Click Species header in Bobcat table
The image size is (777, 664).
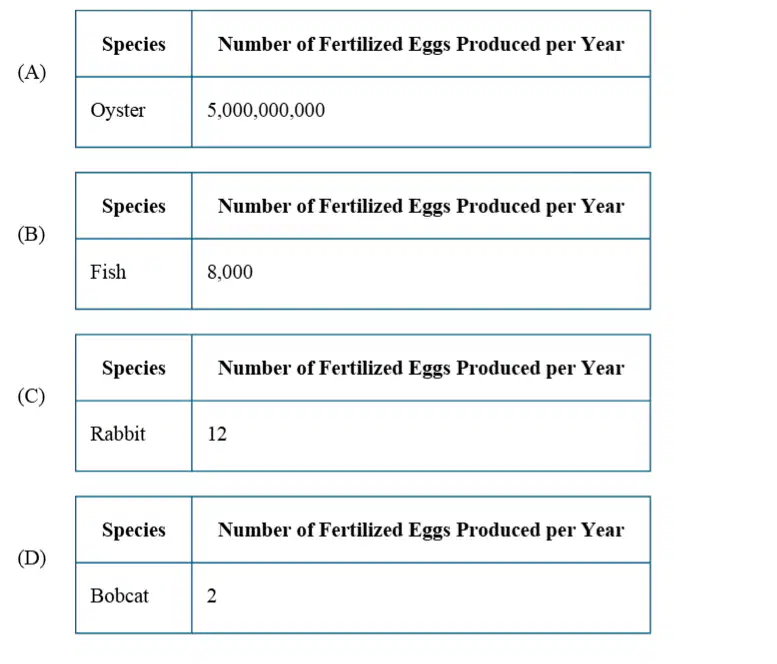[x=134, y=530]
